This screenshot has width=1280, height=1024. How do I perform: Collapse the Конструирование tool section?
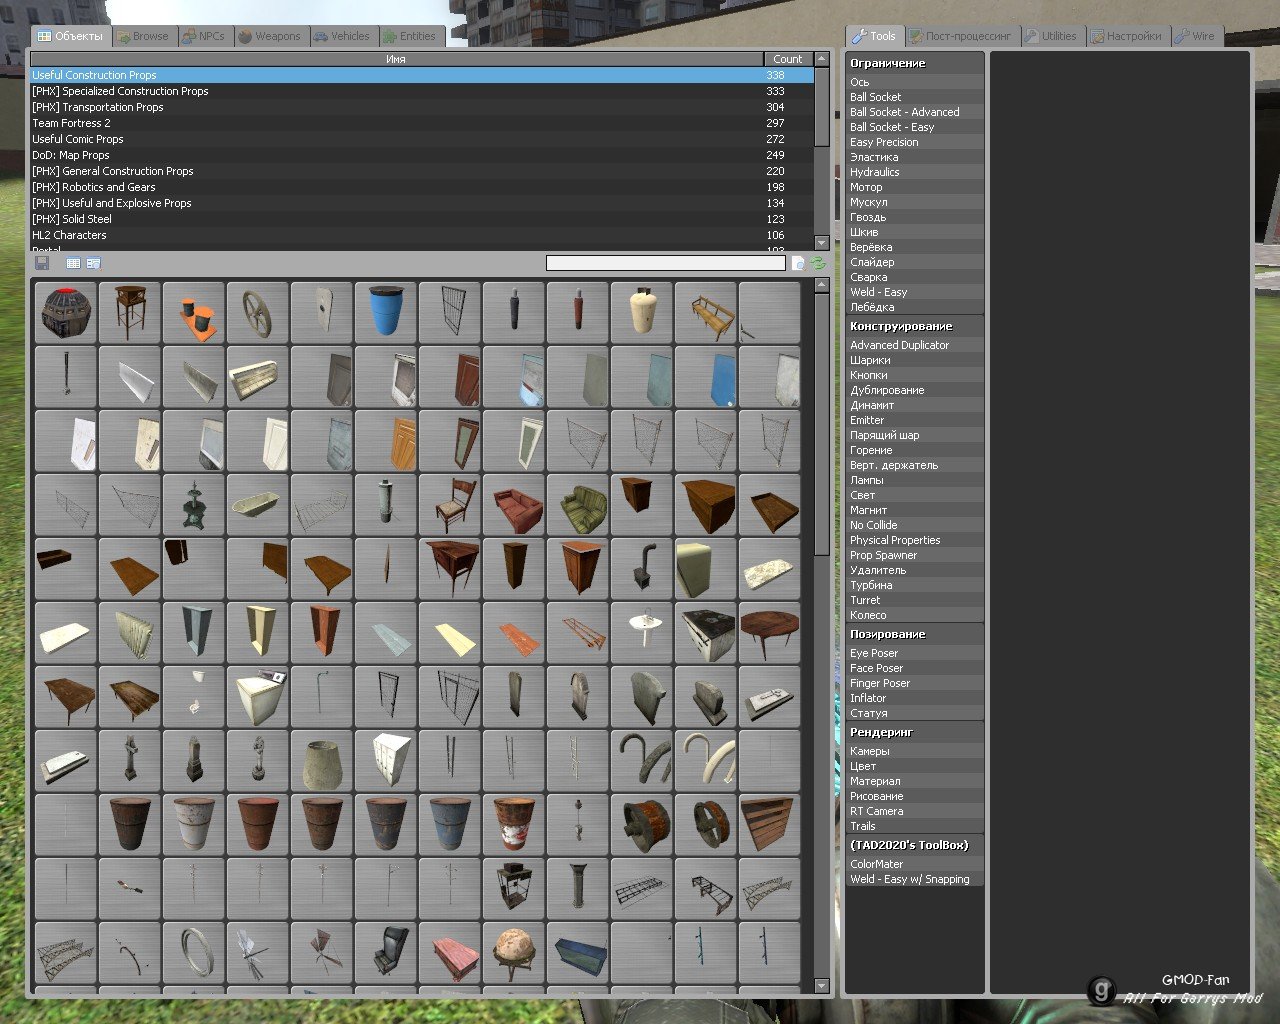click(x=914, y=326)
